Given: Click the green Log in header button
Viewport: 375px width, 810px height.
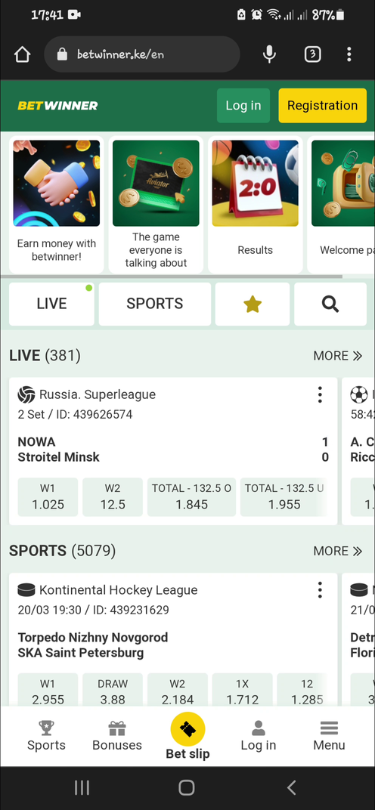Looking at the screenshot, I should 243,105.
